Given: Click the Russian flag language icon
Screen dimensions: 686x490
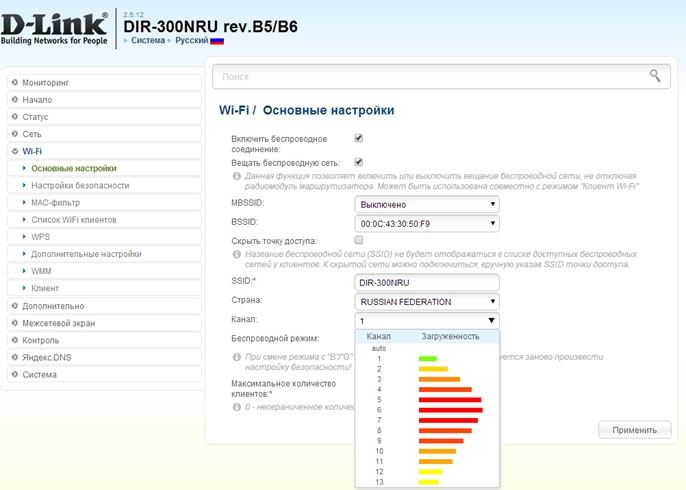Looking at the screenshot, I should tap(217, 41).
